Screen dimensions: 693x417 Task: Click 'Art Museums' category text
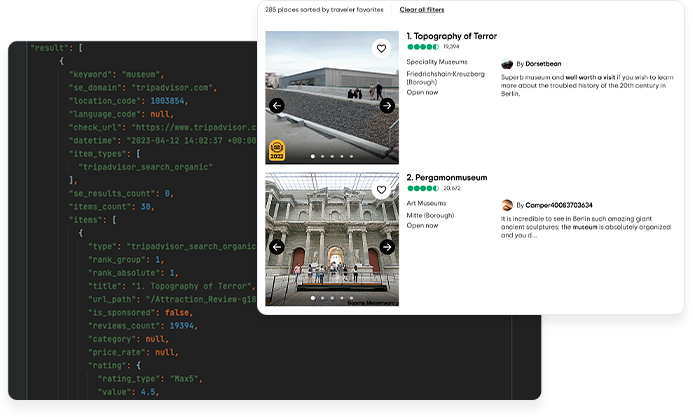pos(426,203)
